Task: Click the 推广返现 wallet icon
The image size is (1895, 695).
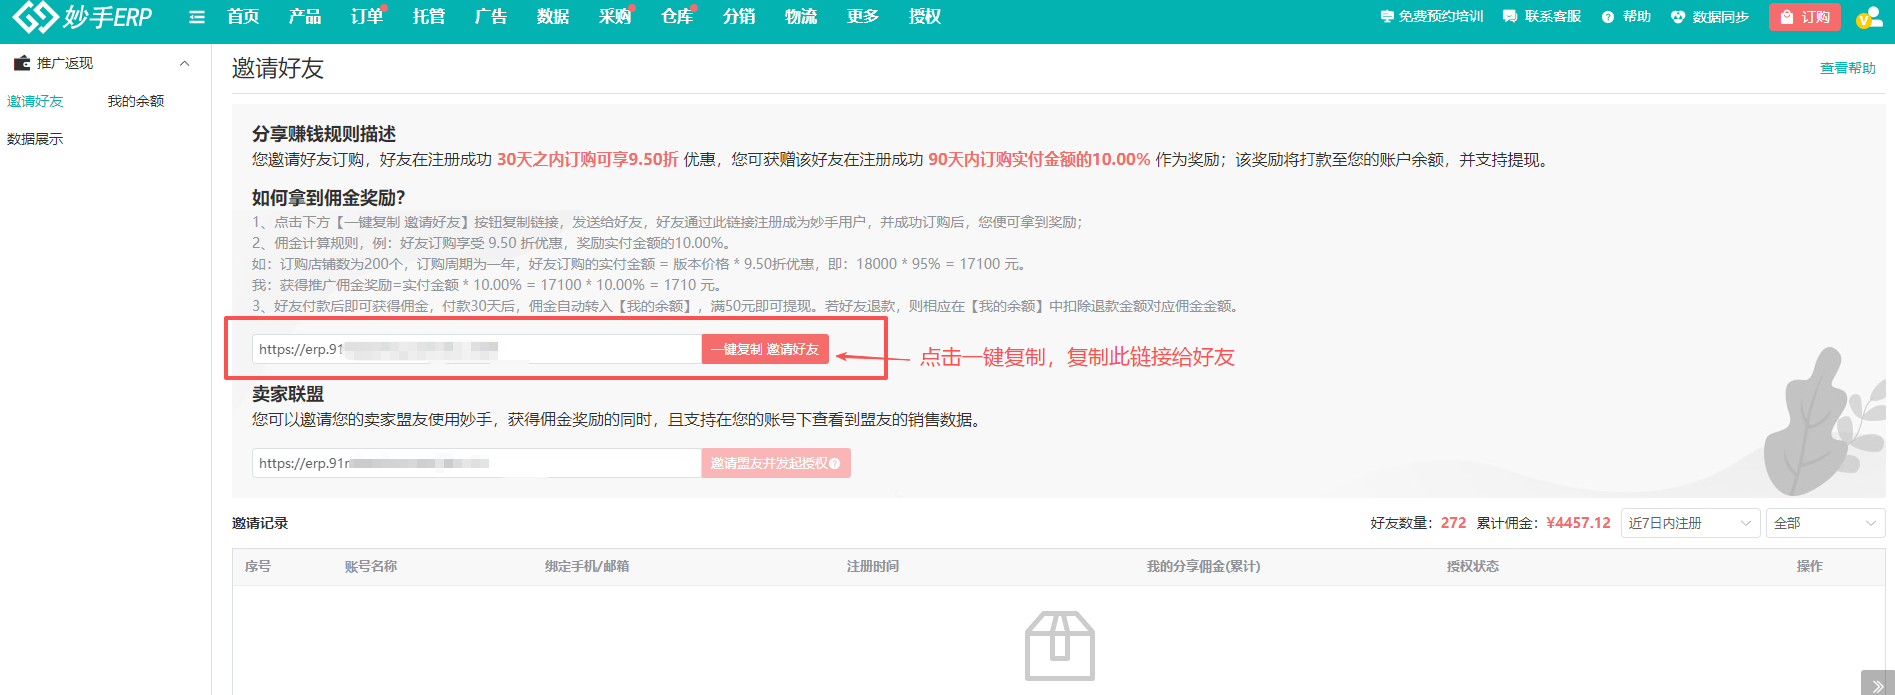Action: pos(21,63)
